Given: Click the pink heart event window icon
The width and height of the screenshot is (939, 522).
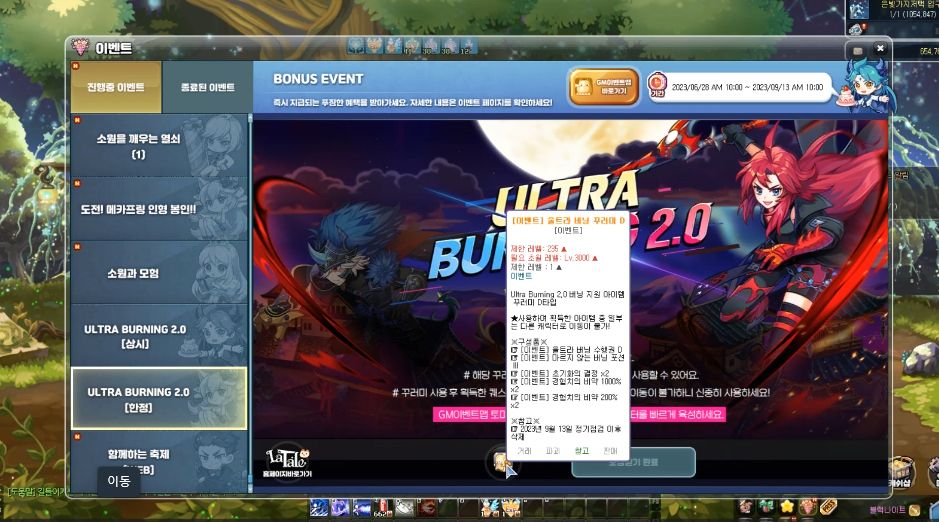Looking at the screenshot, I should coord(81,48).
